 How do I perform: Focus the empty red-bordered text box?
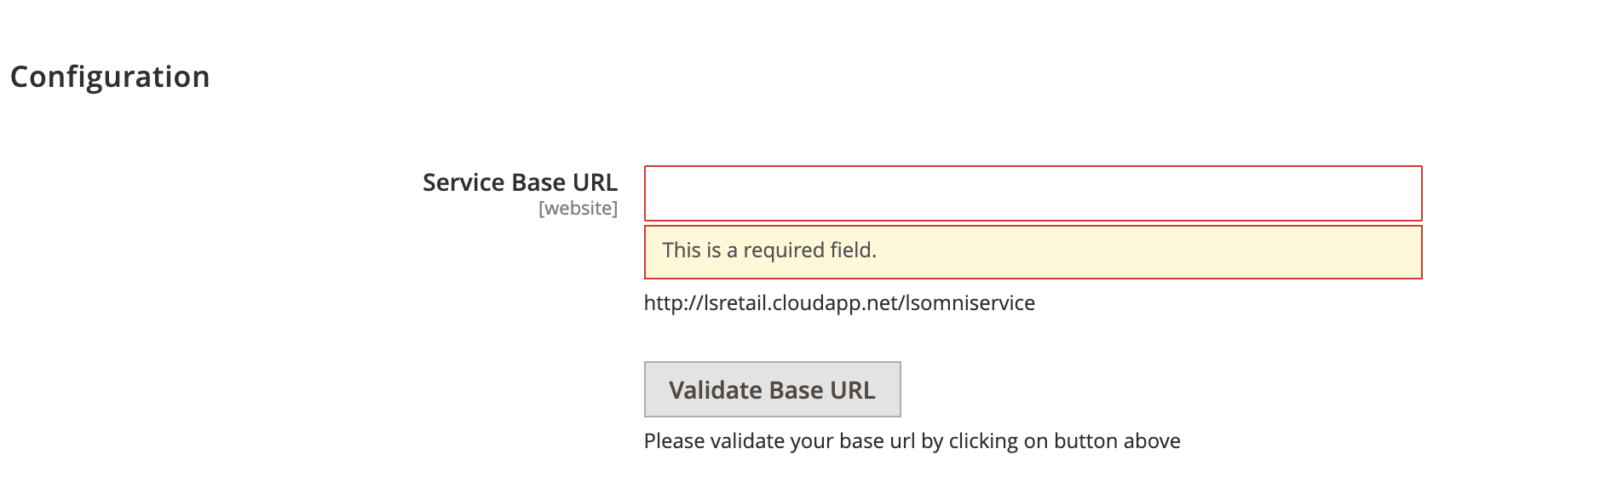1032,193
